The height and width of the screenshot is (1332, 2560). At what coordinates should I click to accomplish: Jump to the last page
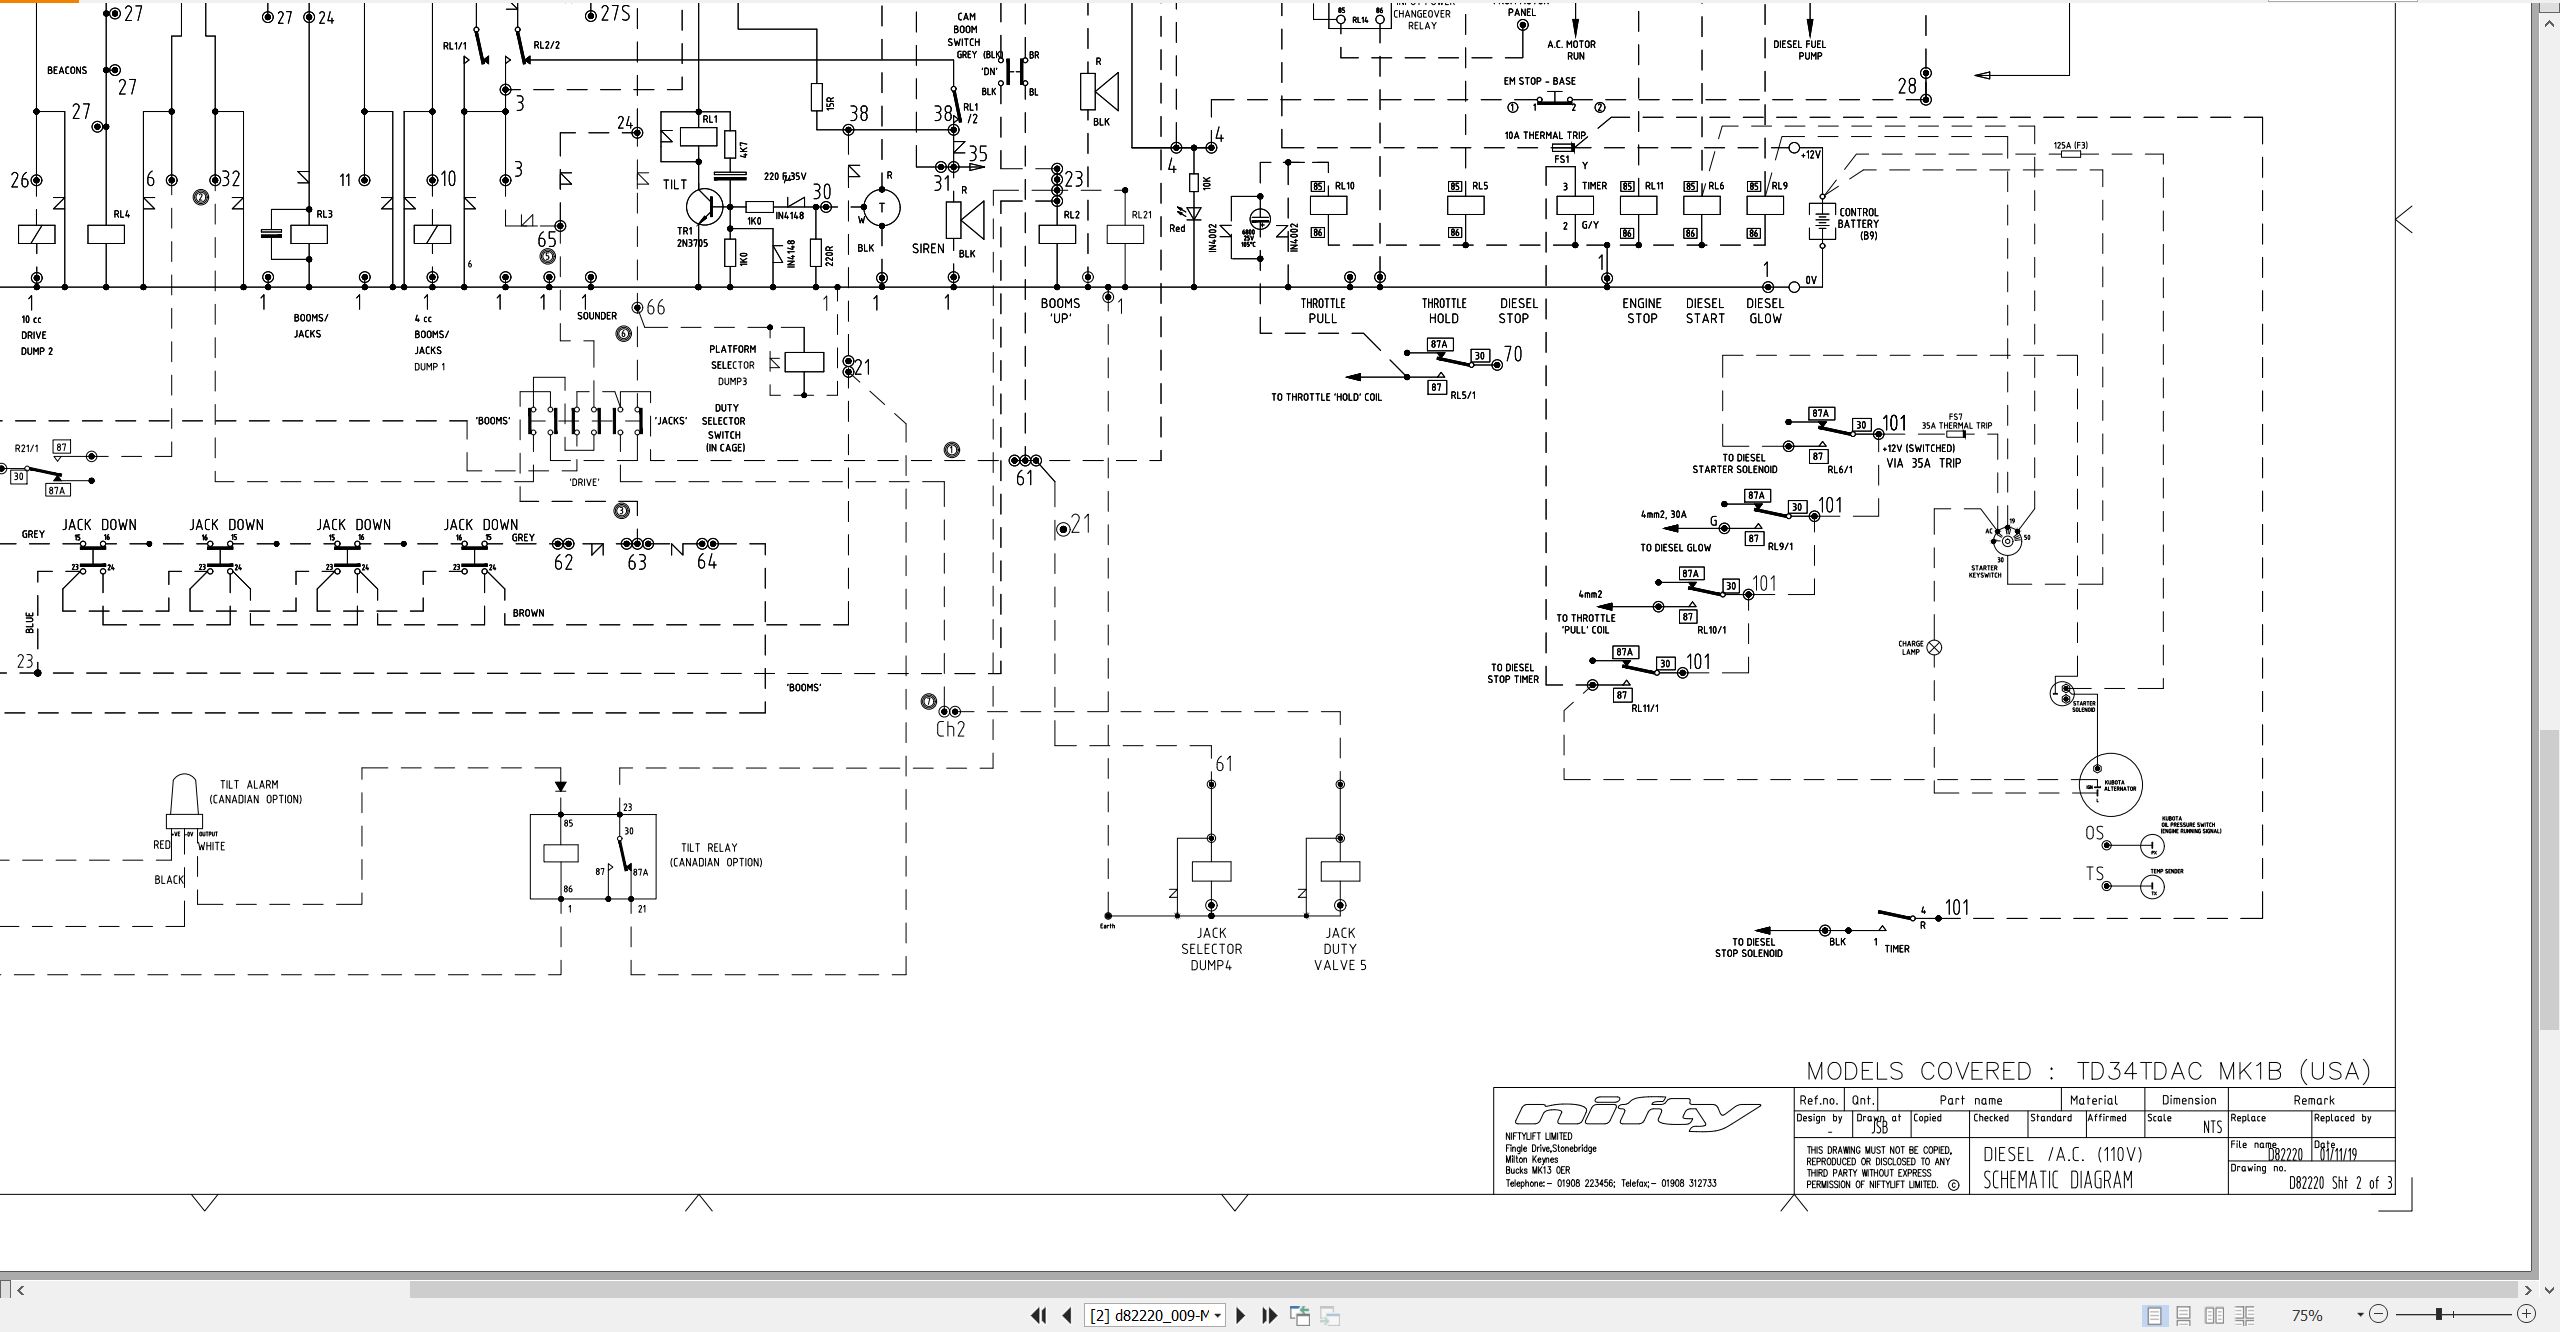(1269, 1316)
